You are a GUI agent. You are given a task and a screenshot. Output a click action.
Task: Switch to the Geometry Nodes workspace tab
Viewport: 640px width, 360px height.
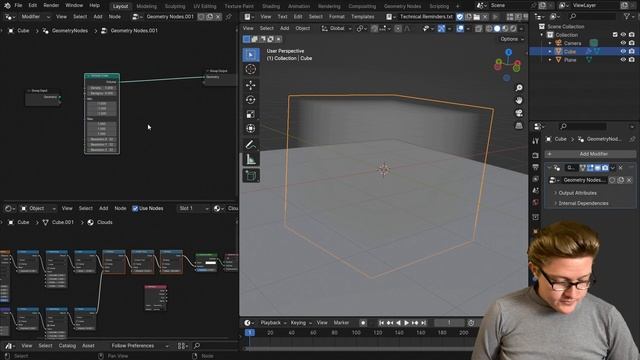tap(402, 6)
